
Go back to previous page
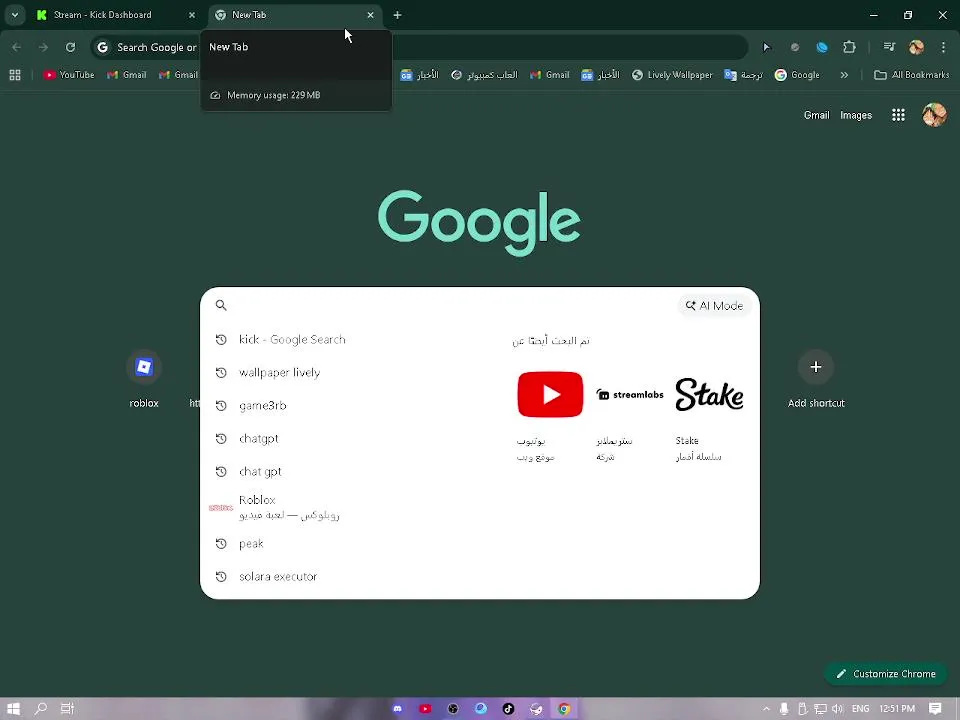(17, 47)
